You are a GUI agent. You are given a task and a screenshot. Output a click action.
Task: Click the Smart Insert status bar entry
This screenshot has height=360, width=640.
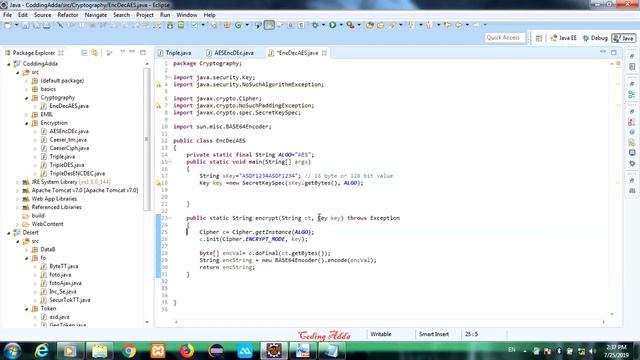tap(433, 334)
